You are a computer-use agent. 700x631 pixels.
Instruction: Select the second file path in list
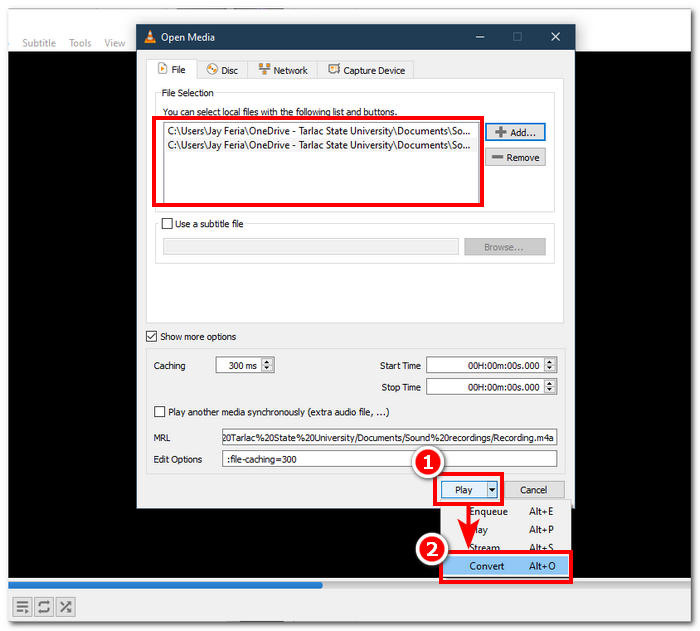[x=320, y=145]
